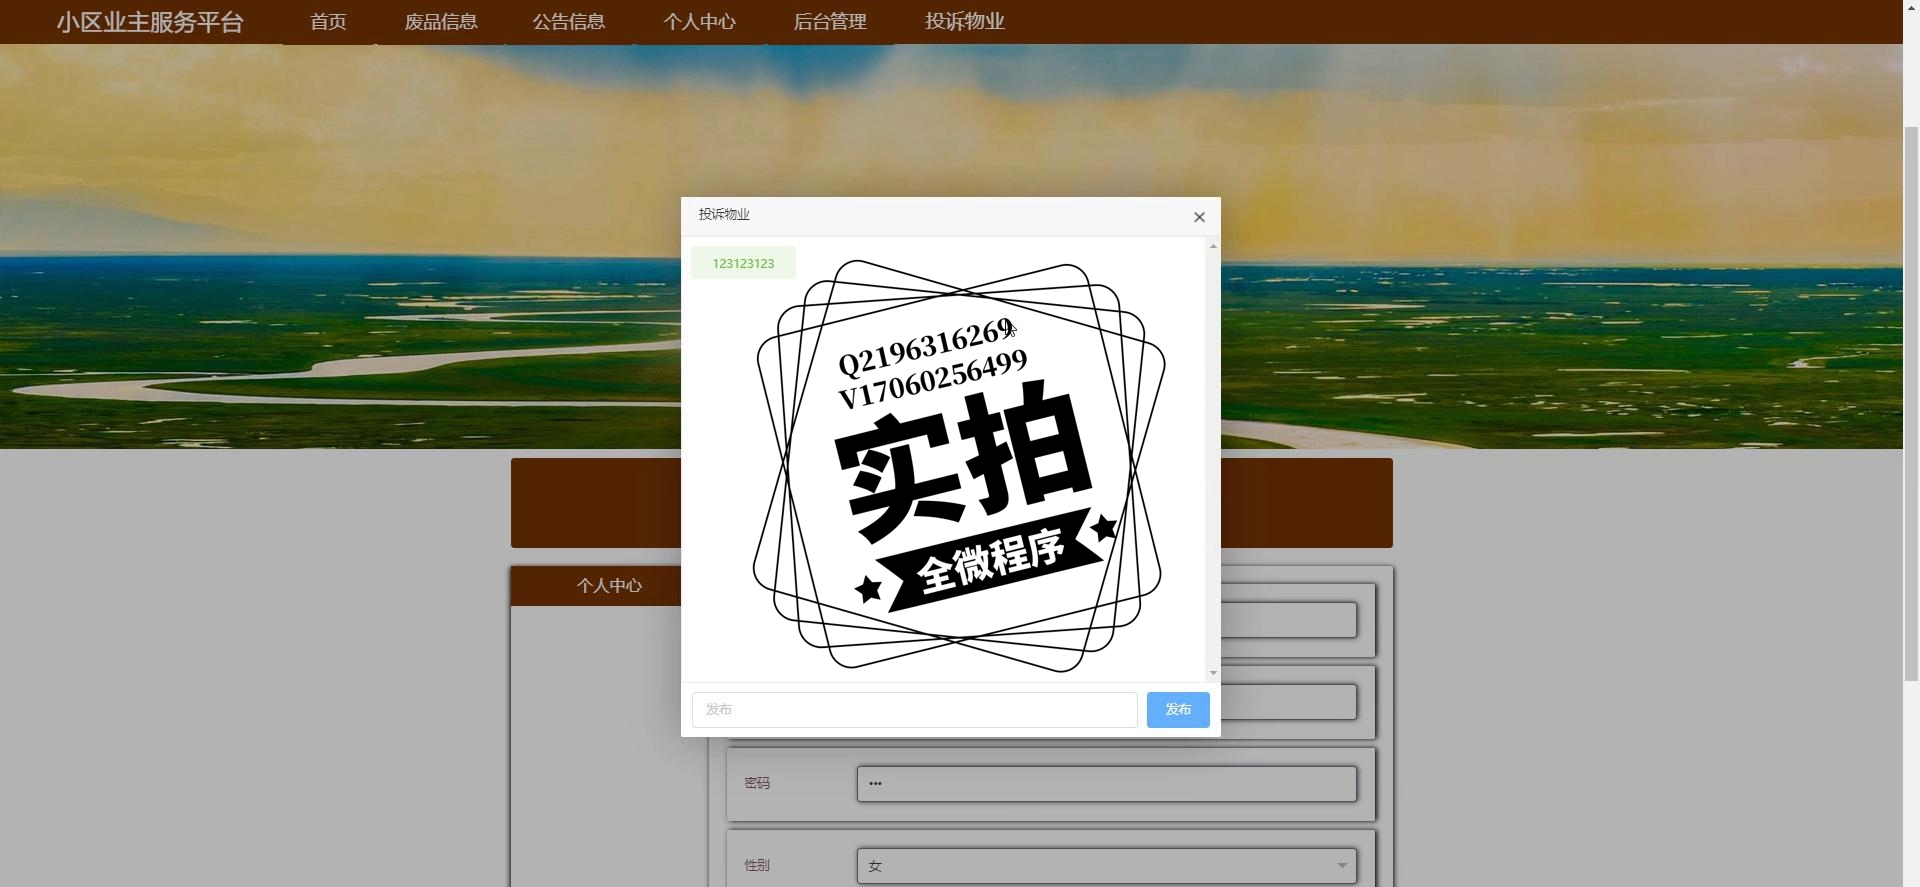Click the 投诉物业 dialog title text

pyautogui.click(x=724, y=215)
